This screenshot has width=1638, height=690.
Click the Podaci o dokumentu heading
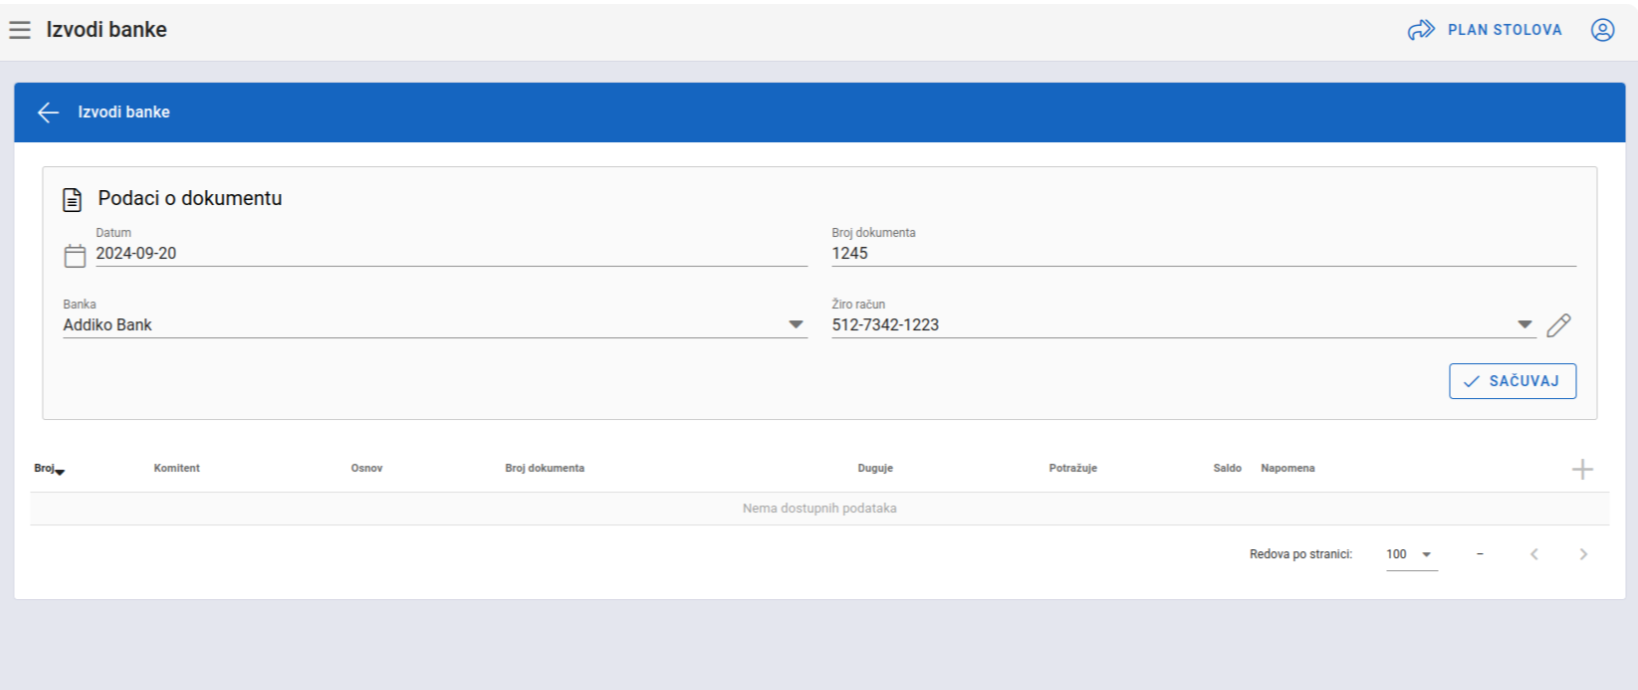[190, 198]
